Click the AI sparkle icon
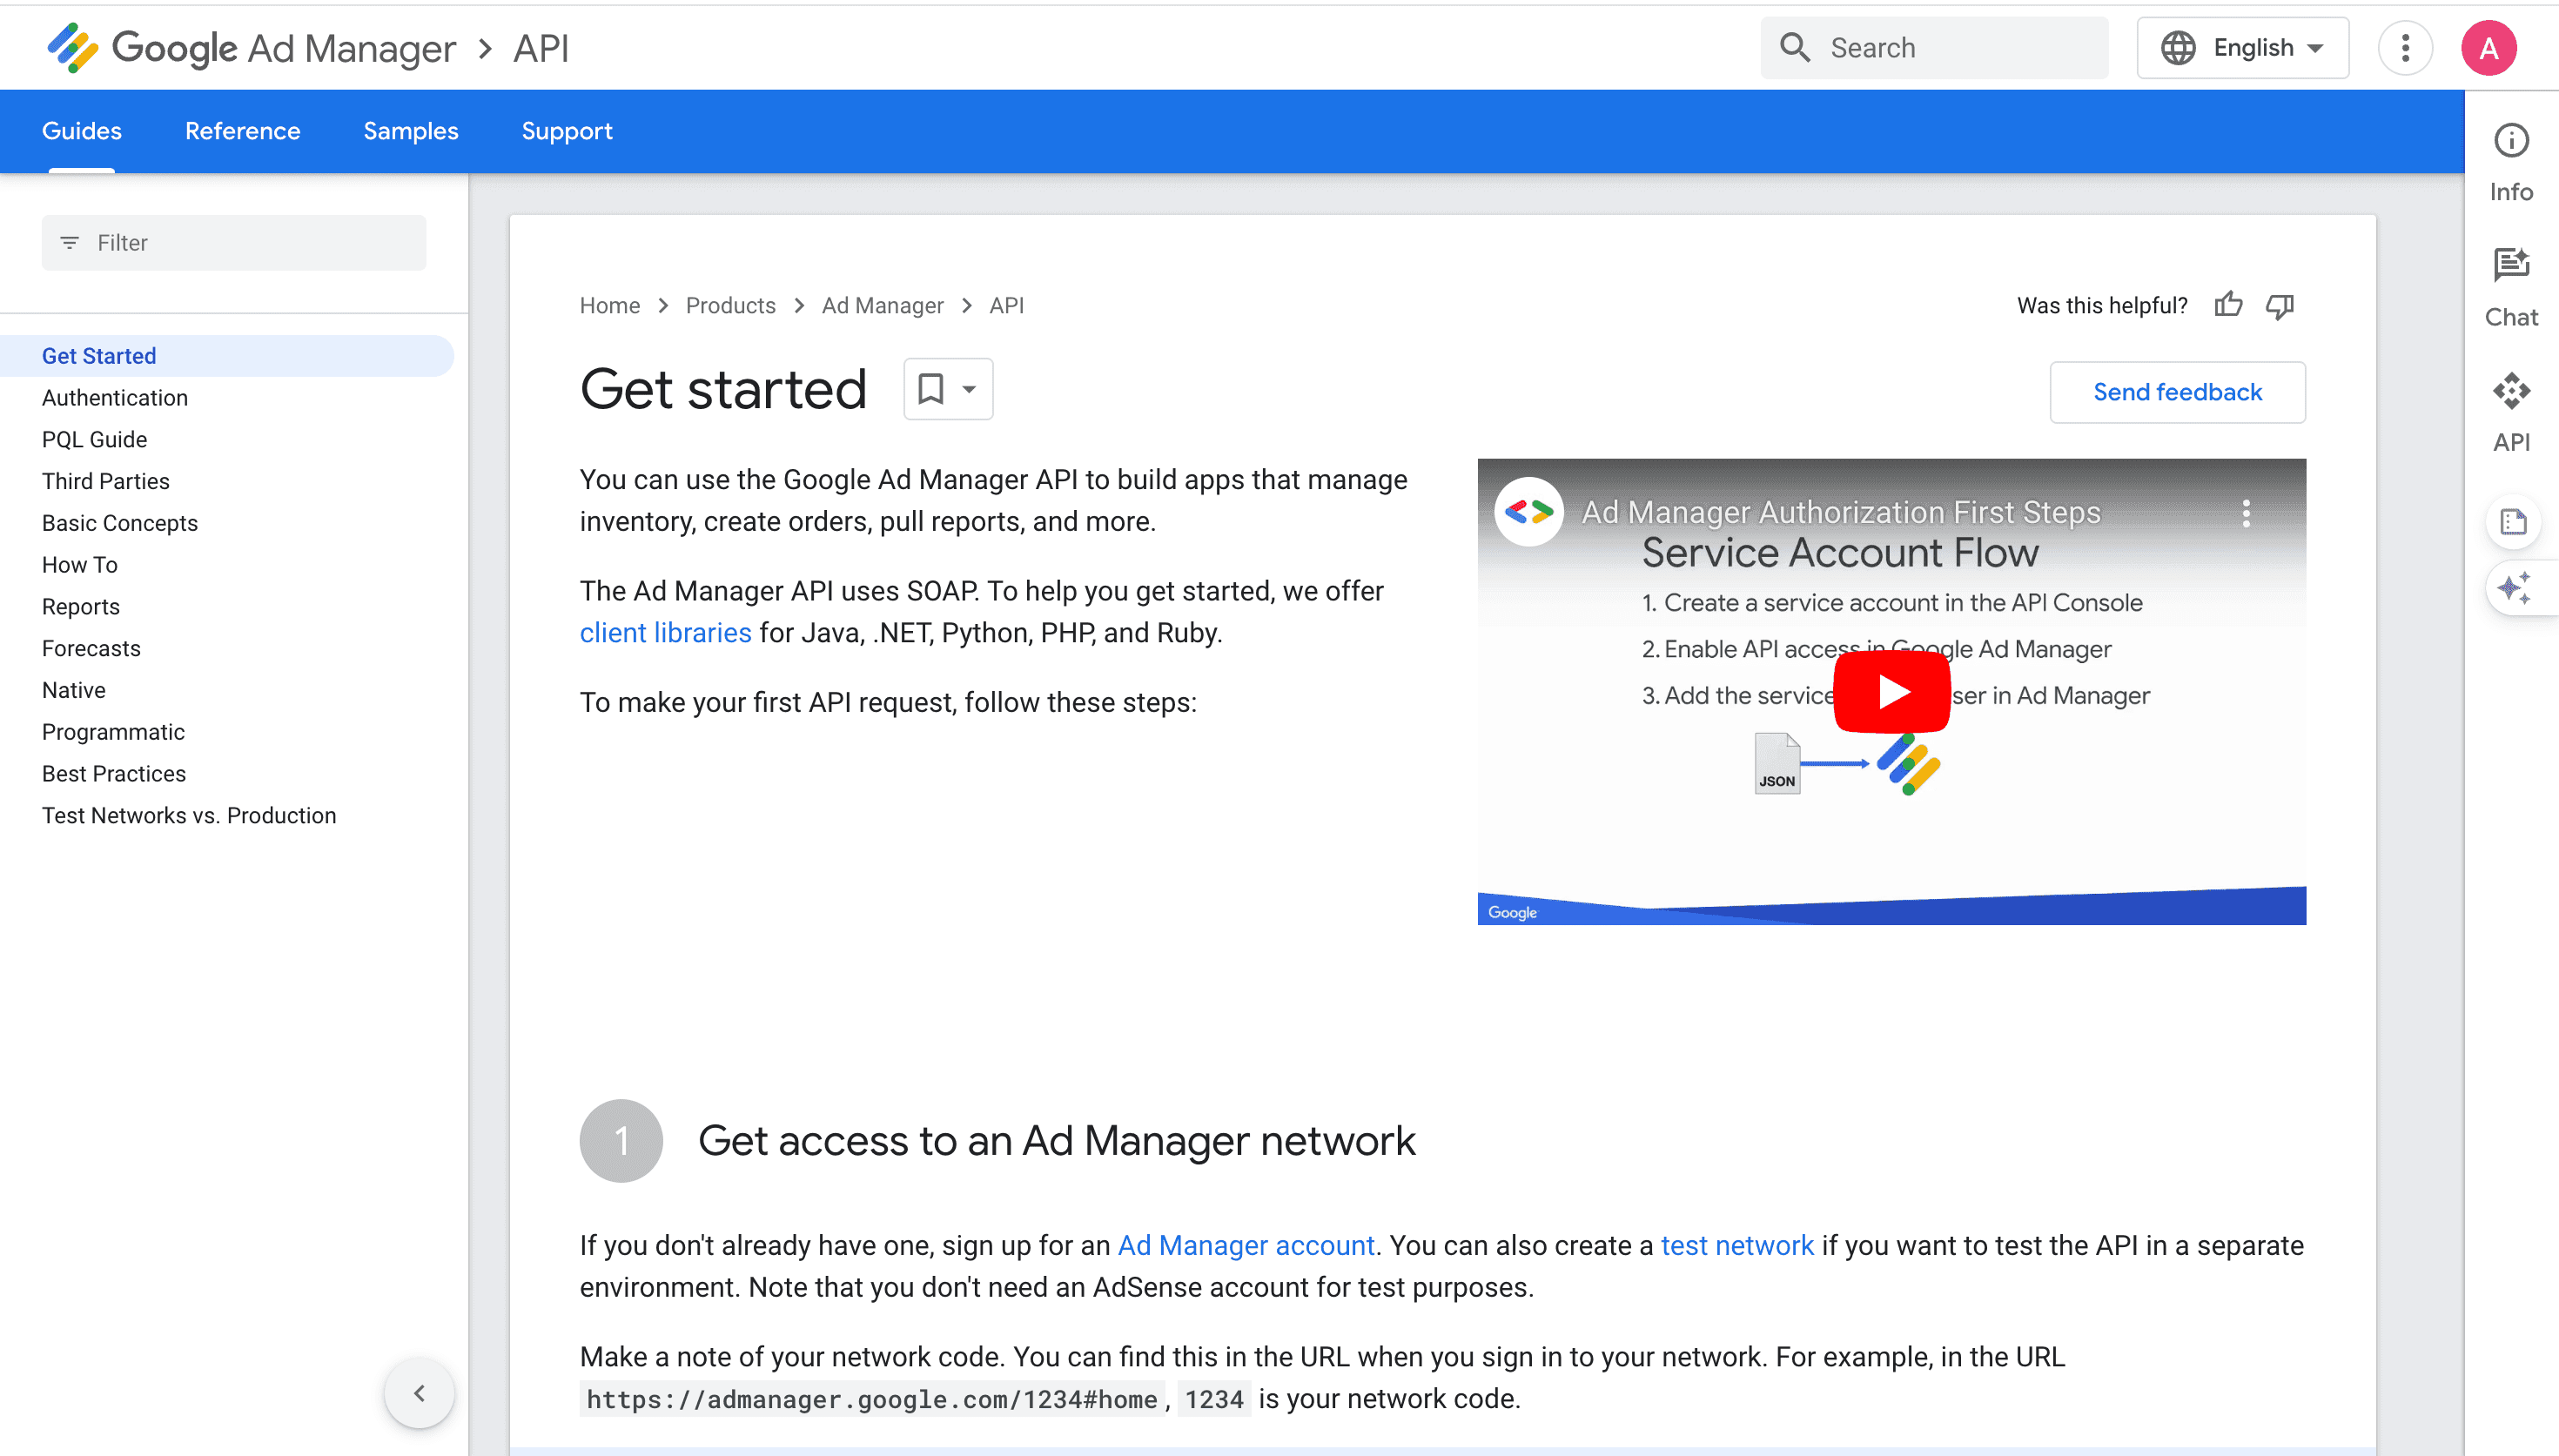2559x1456 pixels. coord(2513,588)
